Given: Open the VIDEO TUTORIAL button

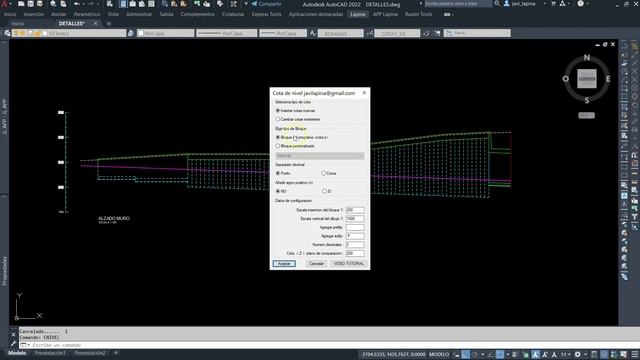Looking at the screenshot, I should 349,264.
